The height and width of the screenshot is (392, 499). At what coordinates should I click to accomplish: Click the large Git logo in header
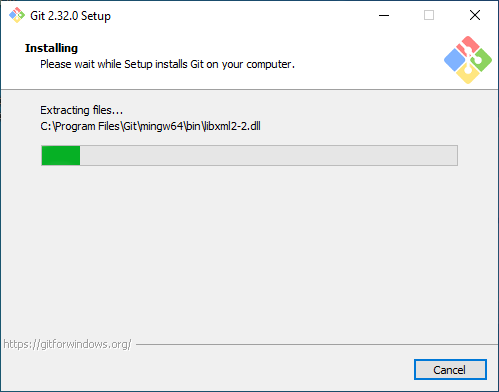tap(468, 60)
